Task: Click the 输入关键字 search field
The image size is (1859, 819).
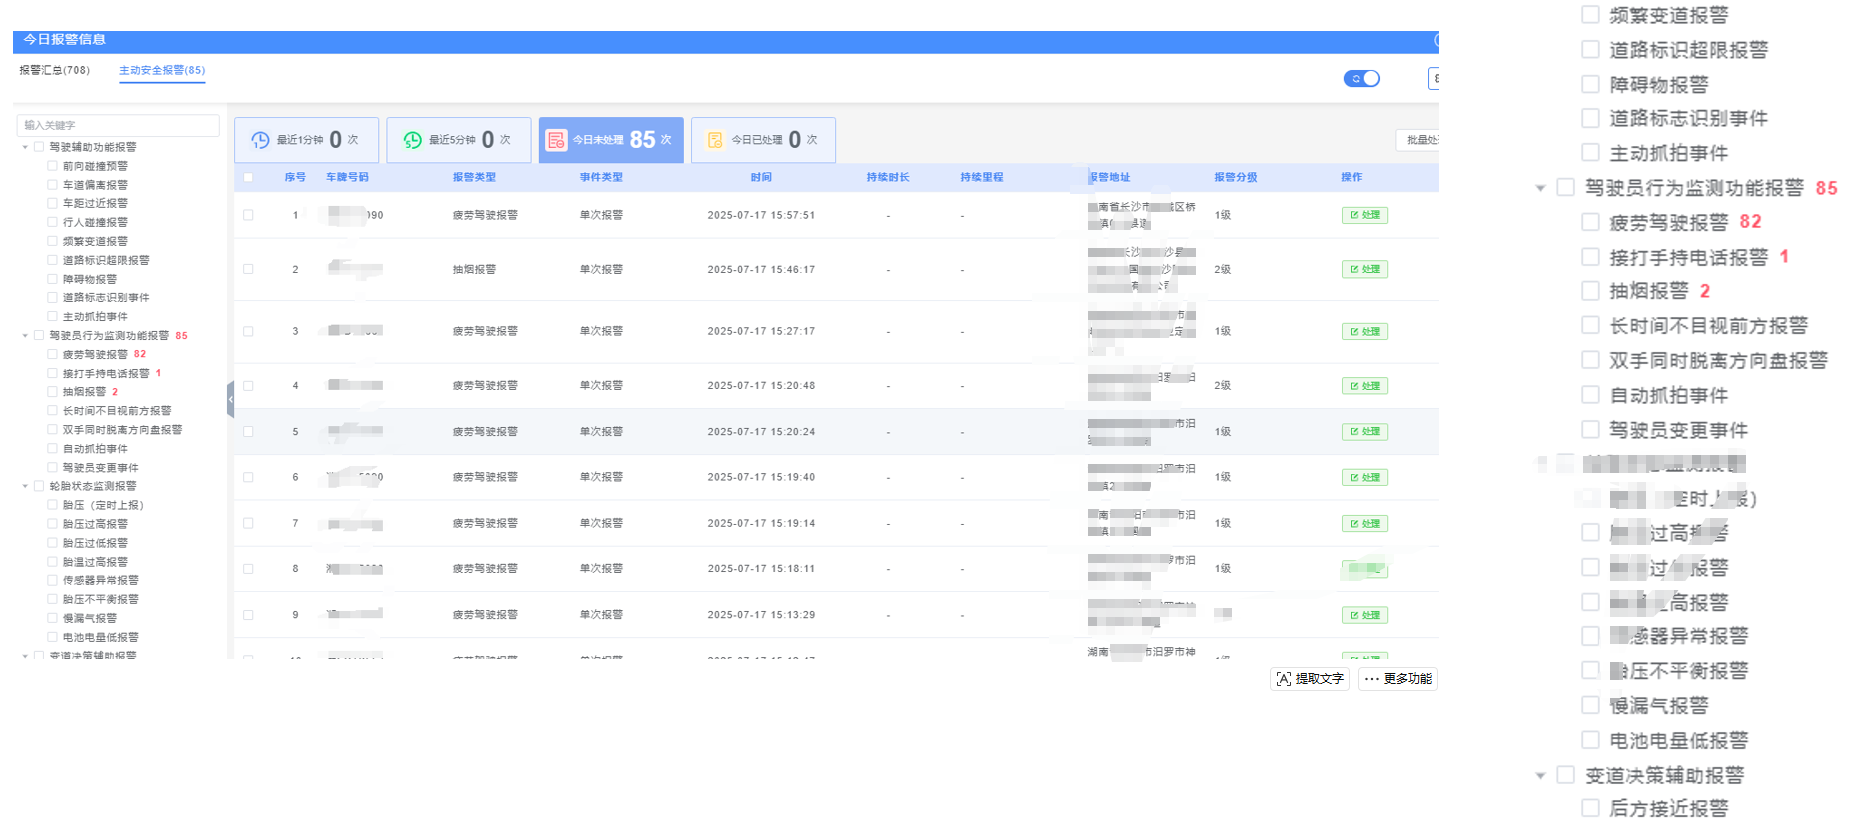Action: coord(118,125)
